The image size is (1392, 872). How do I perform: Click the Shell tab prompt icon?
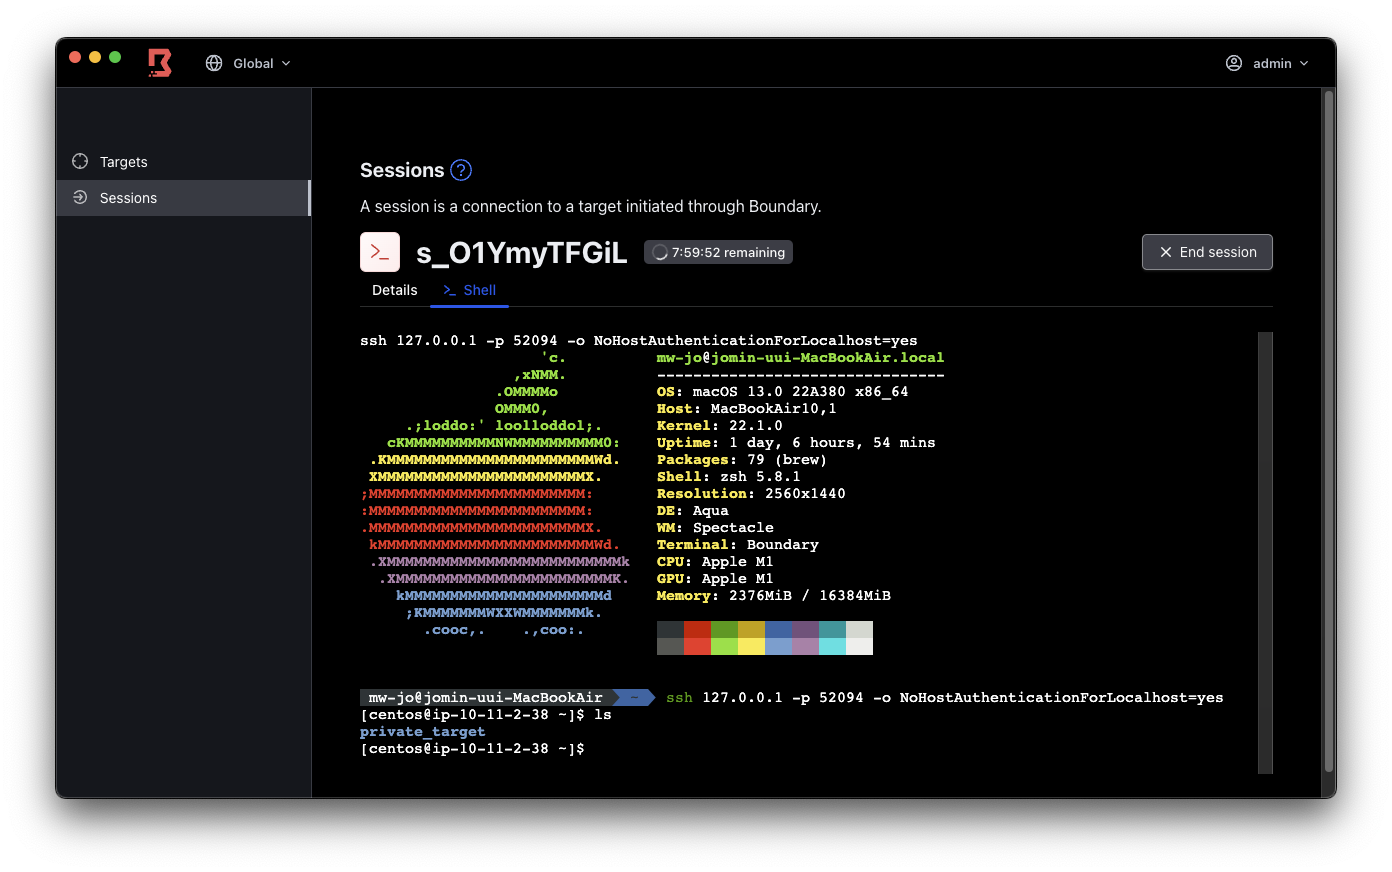tap(450, 290)
